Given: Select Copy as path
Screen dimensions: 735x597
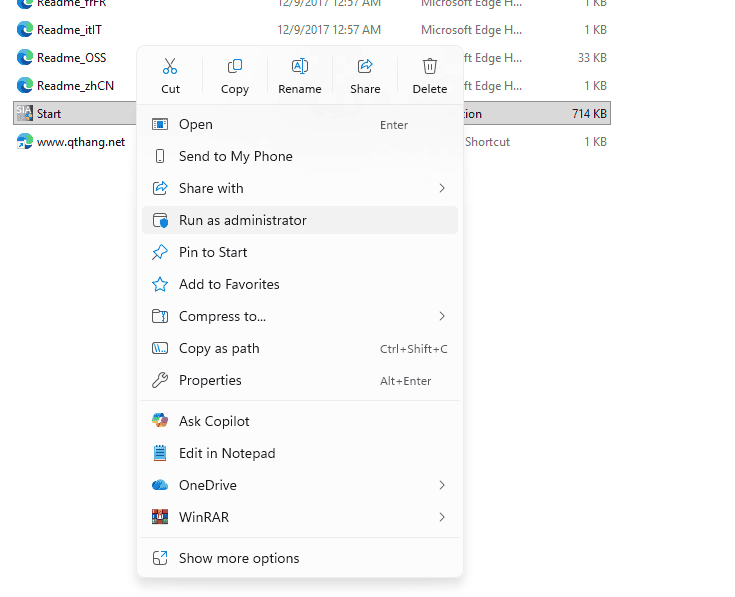Looking at the screenshot, I should tap(219, 348).
